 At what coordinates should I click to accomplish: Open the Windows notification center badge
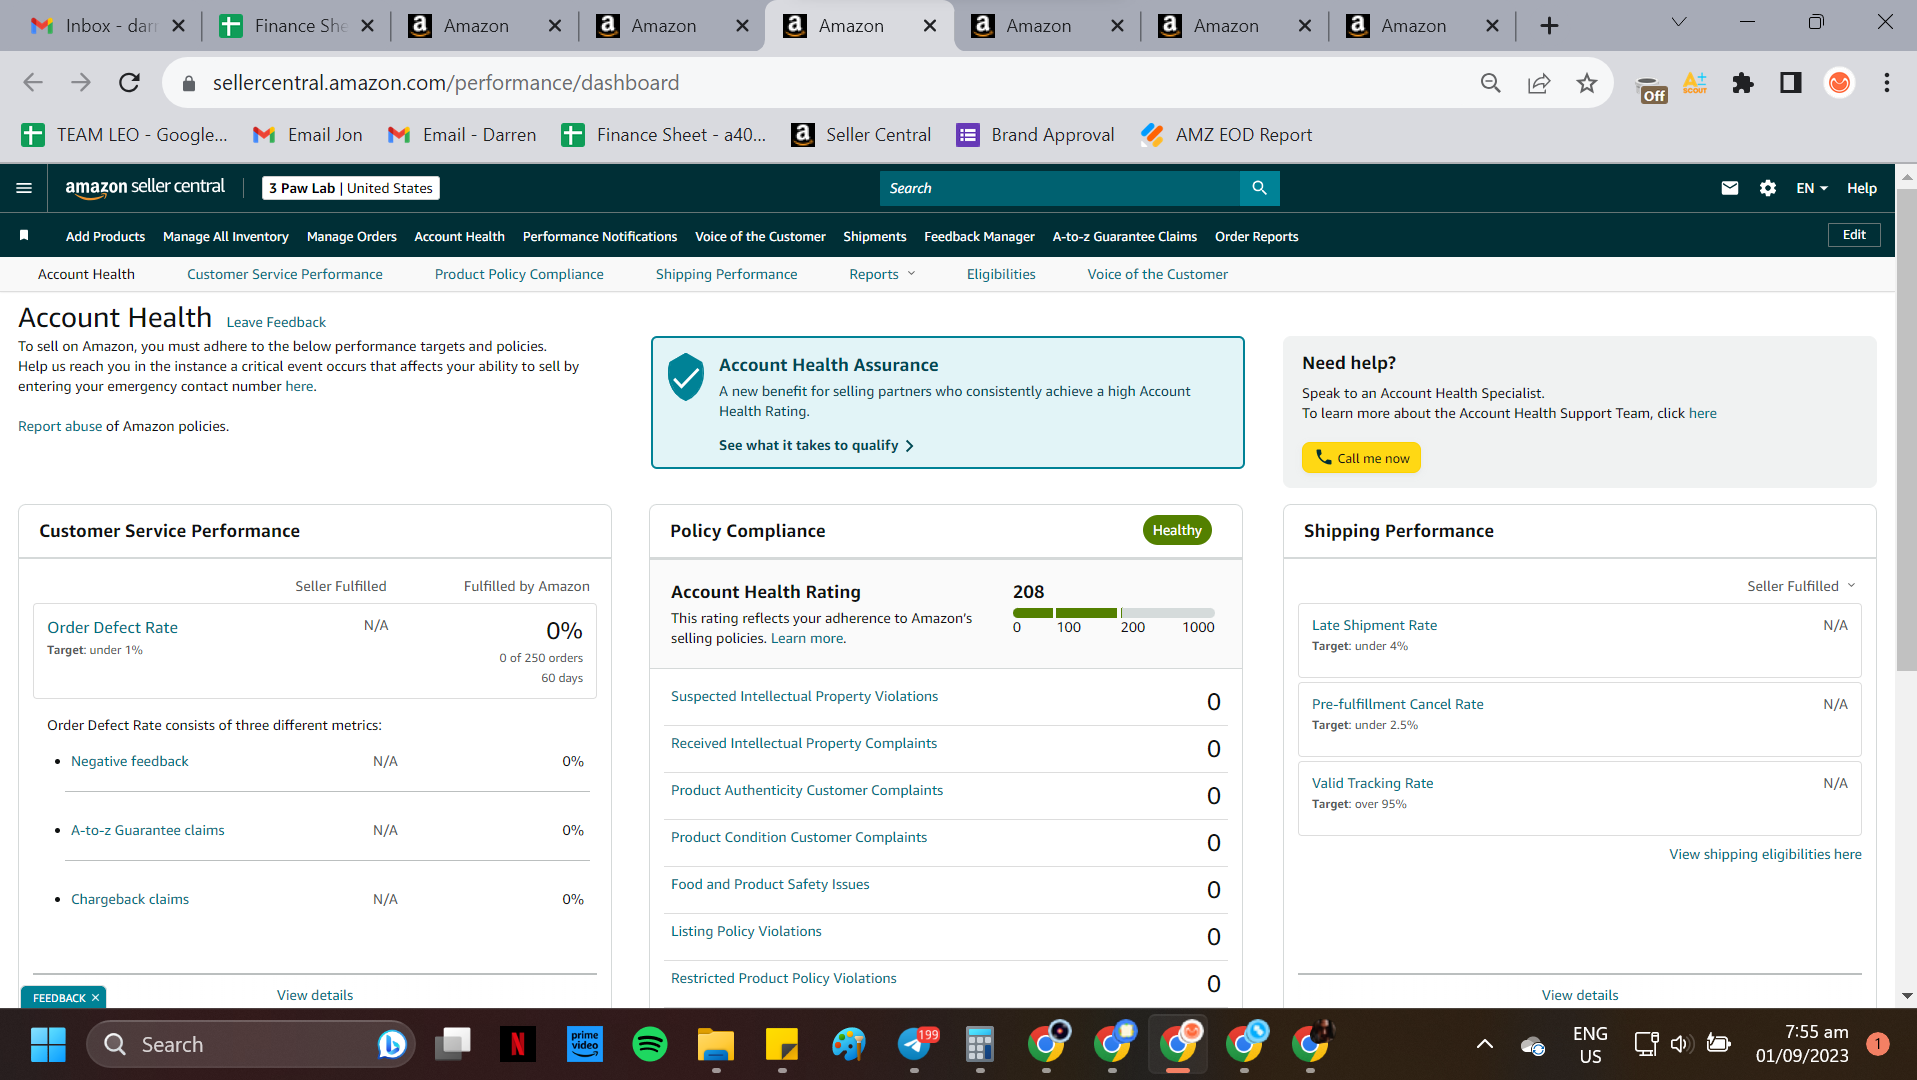[x=1877, y=1045]
